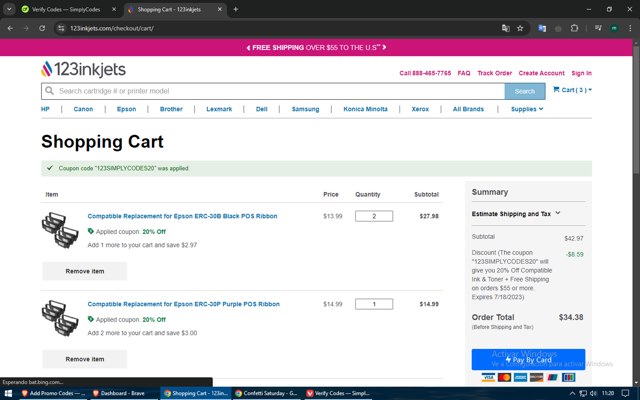Image resolution: width=640 pixels, height=400 pixels.
Task: Click the Sign In link
Action: coord(582,73)
